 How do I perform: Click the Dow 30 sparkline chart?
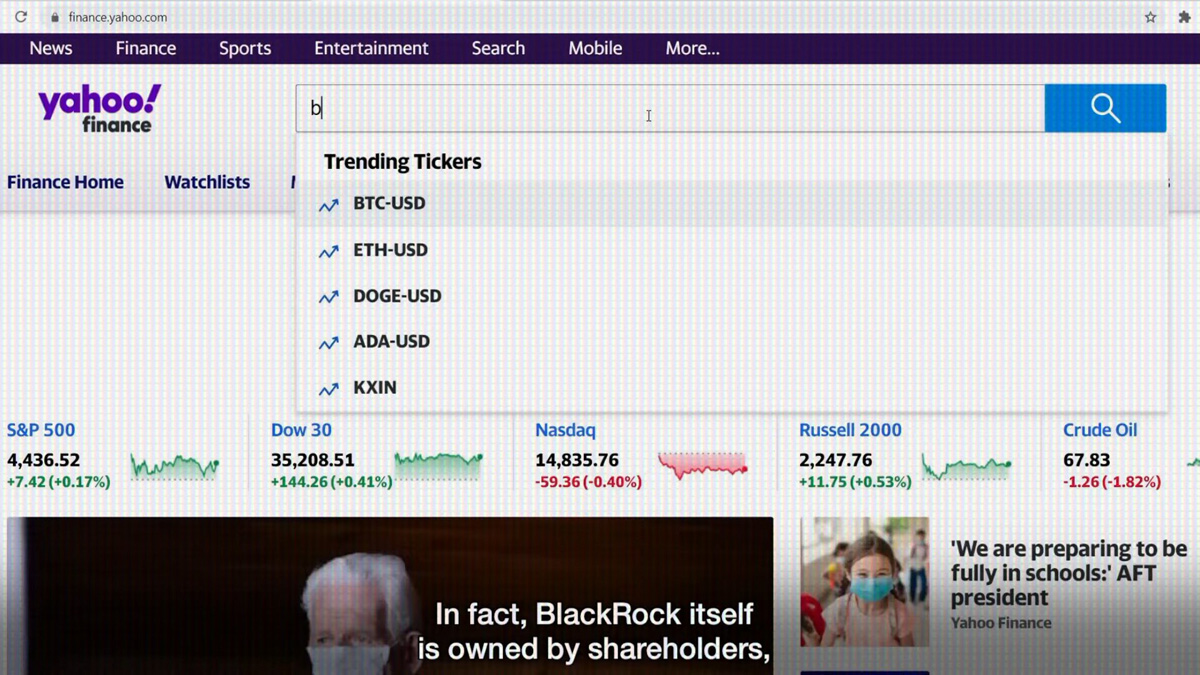tap(438, 465)
